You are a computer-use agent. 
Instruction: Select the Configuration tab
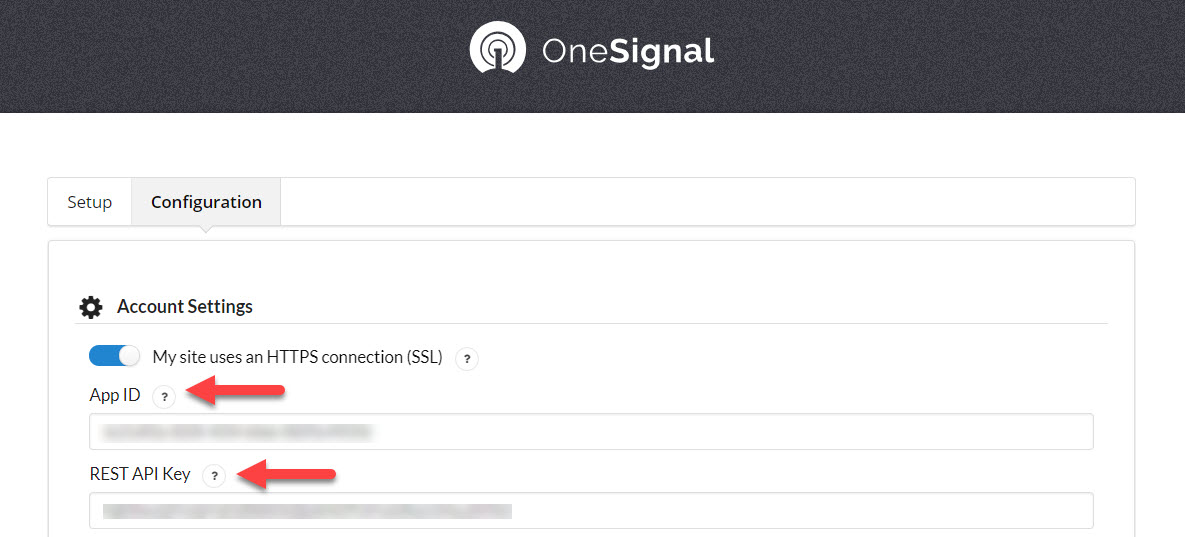coord(206,202)
